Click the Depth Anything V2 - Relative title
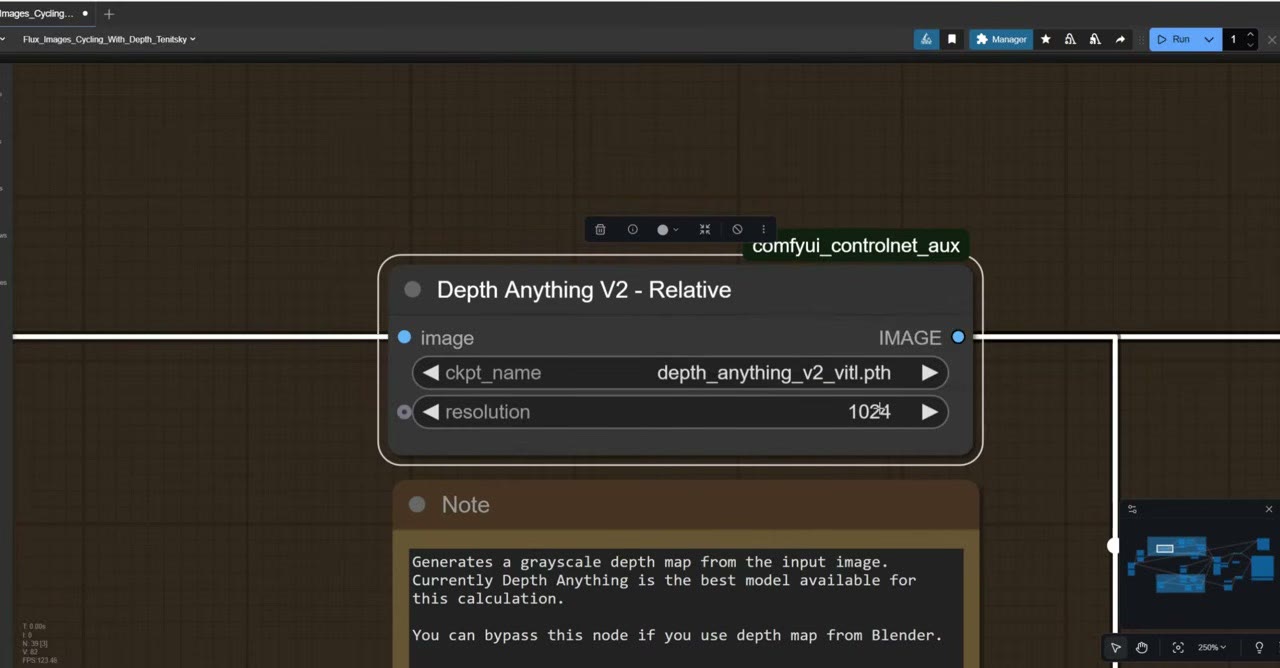1280x668 pixels. click(x=584, y=290)
